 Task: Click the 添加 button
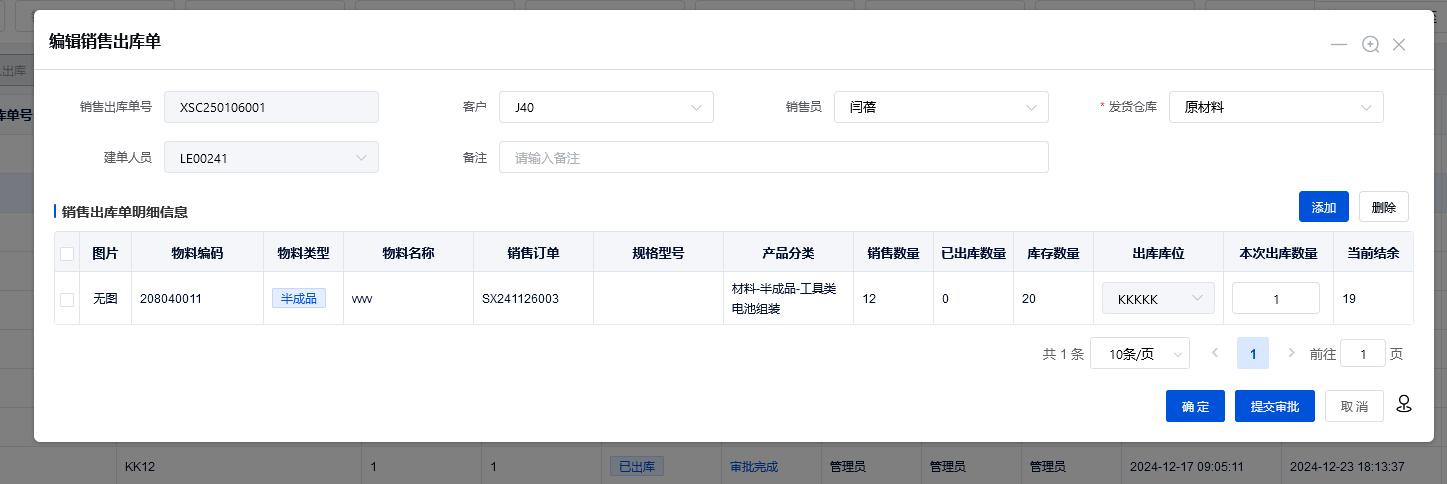(x=1323, y=207)
